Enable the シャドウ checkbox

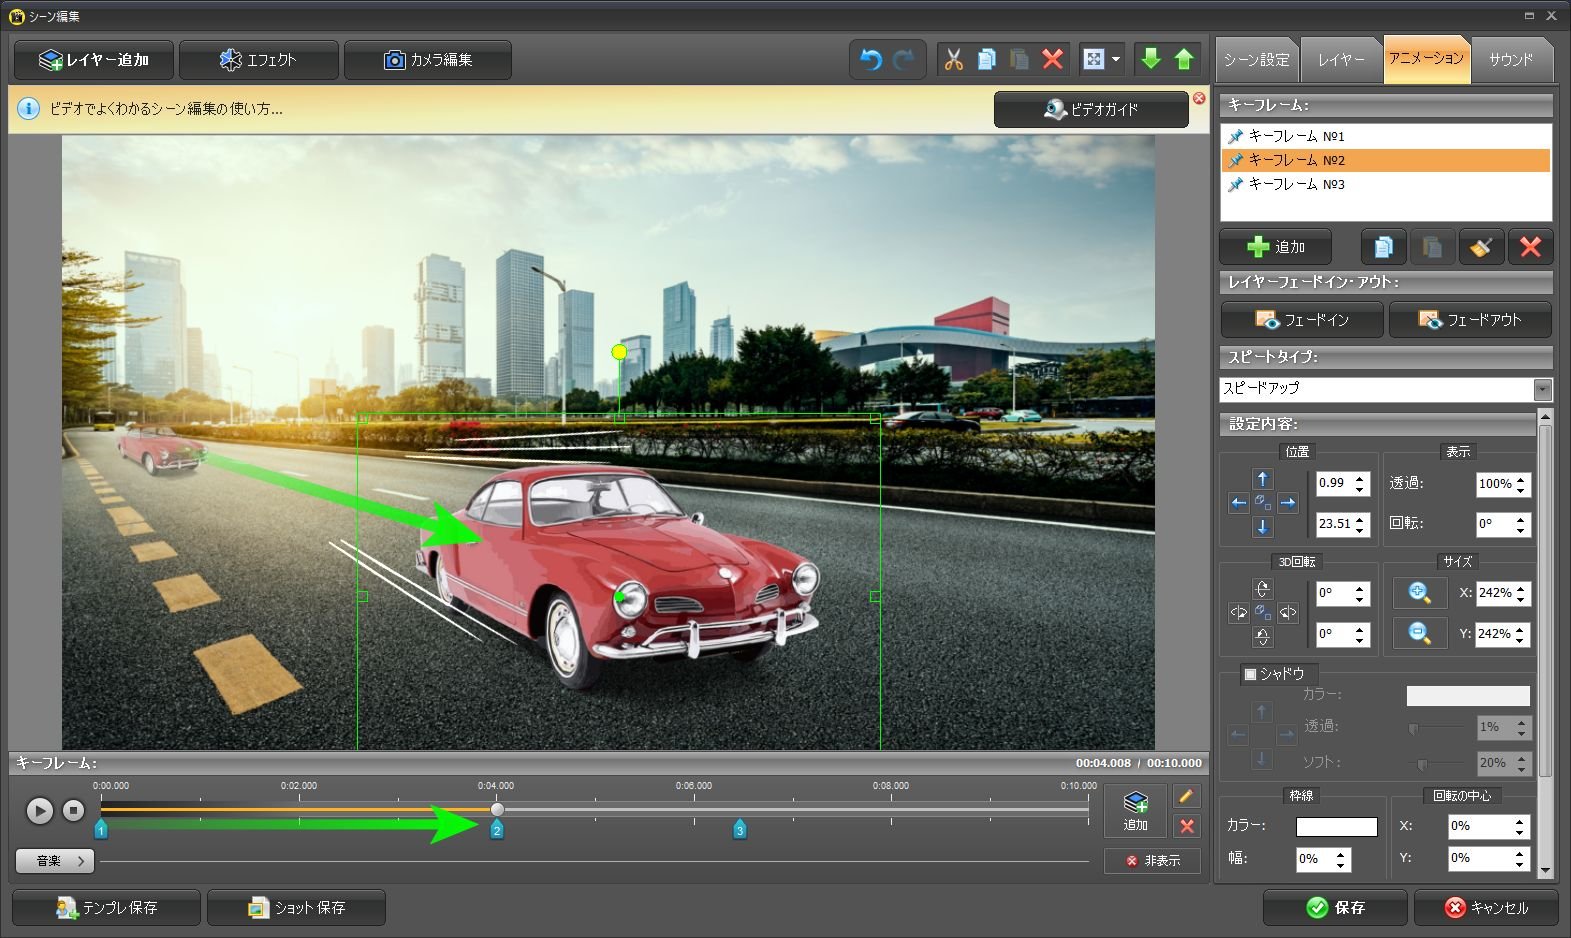[x=1250, y=674]
